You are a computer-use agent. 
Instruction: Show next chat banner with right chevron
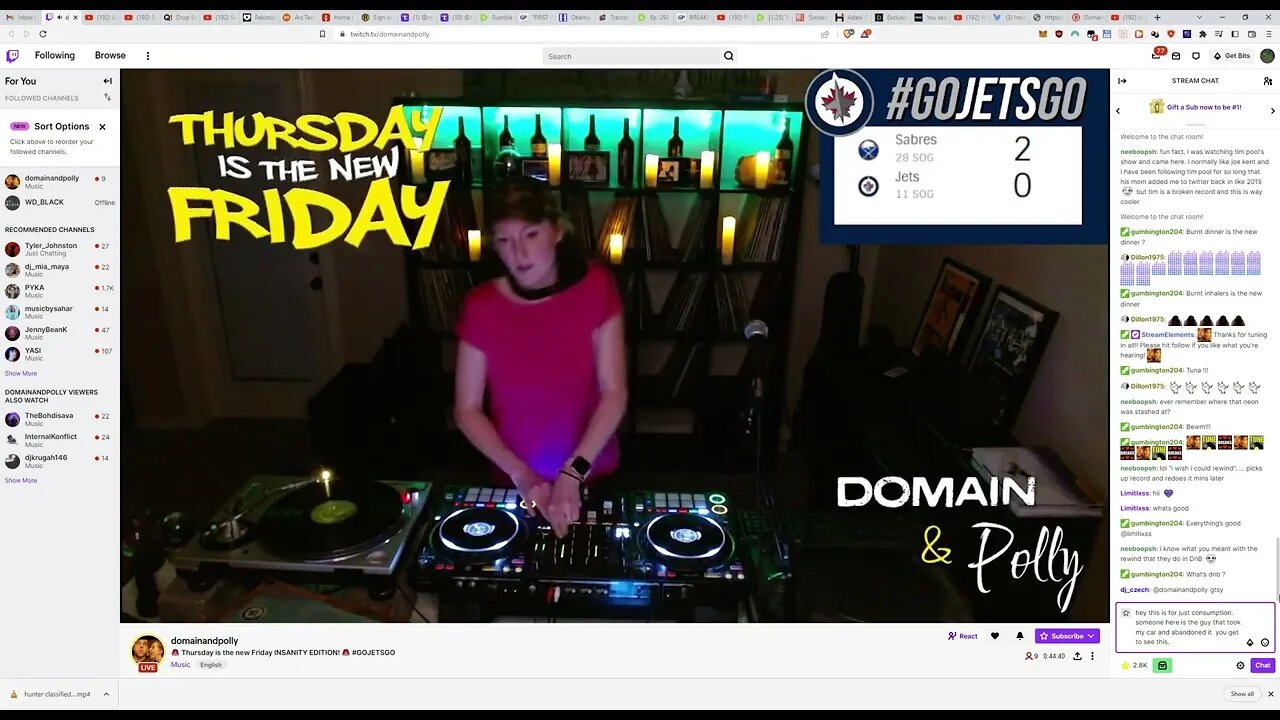pyautogui.click(x=1272, y=110)
